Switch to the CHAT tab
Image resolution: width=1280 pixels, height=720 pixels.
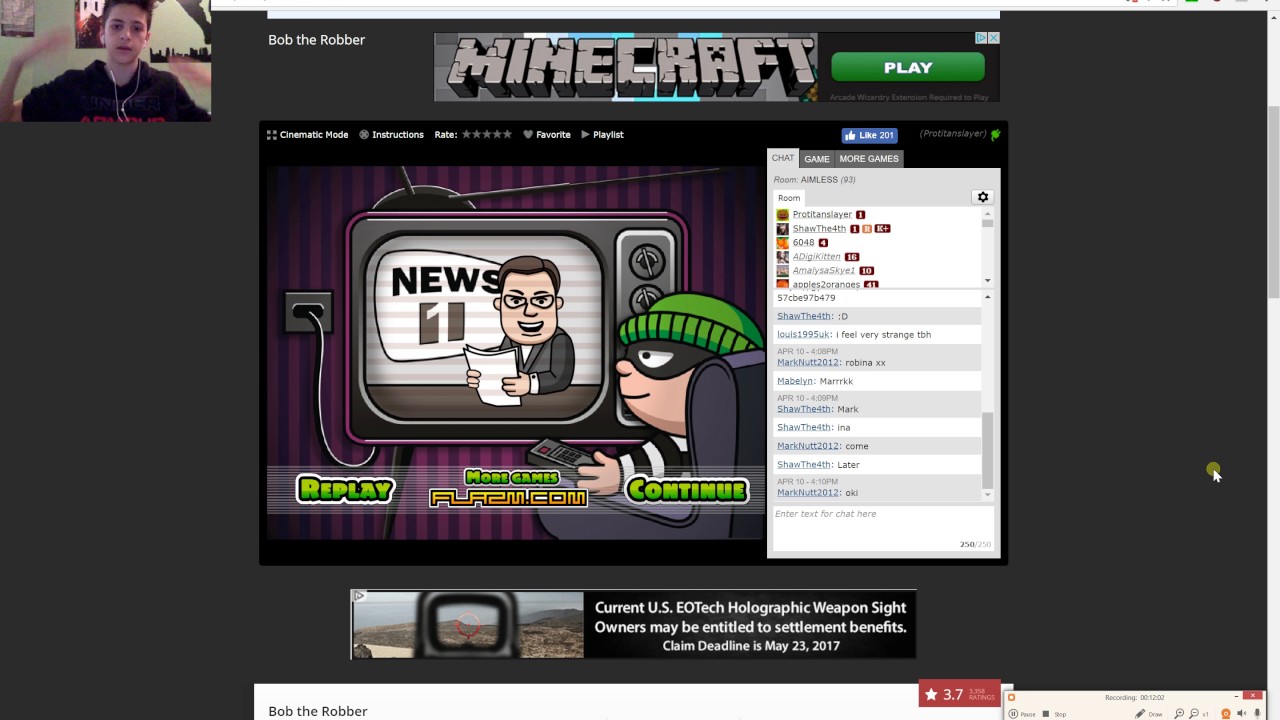(783, 158)
